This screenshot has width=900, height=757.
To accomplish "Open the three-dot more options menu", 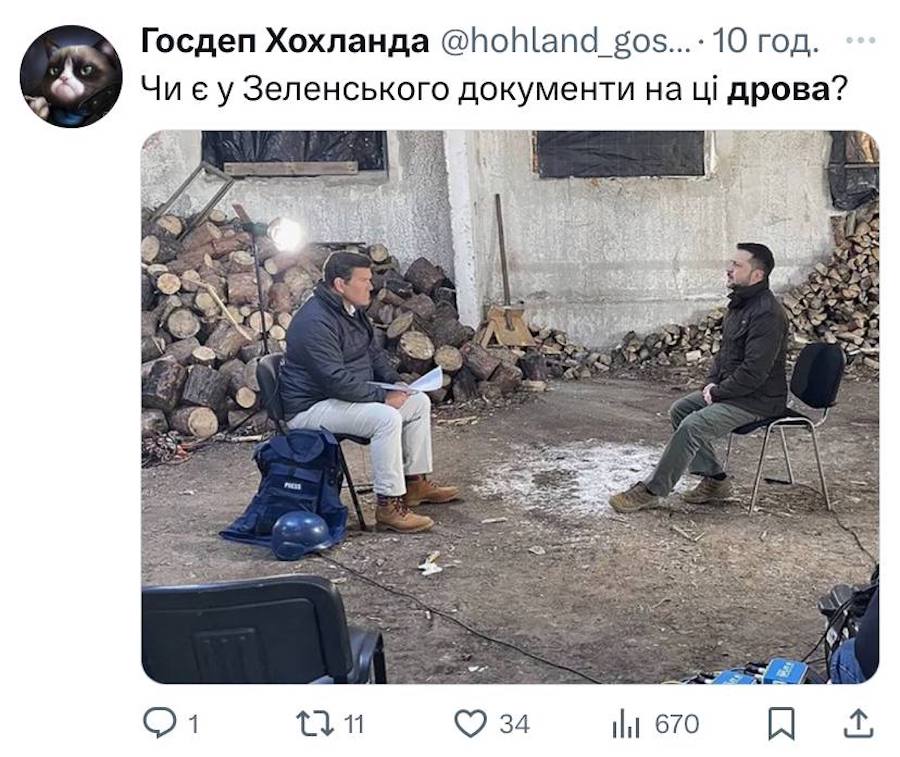I will click(861, 41).
